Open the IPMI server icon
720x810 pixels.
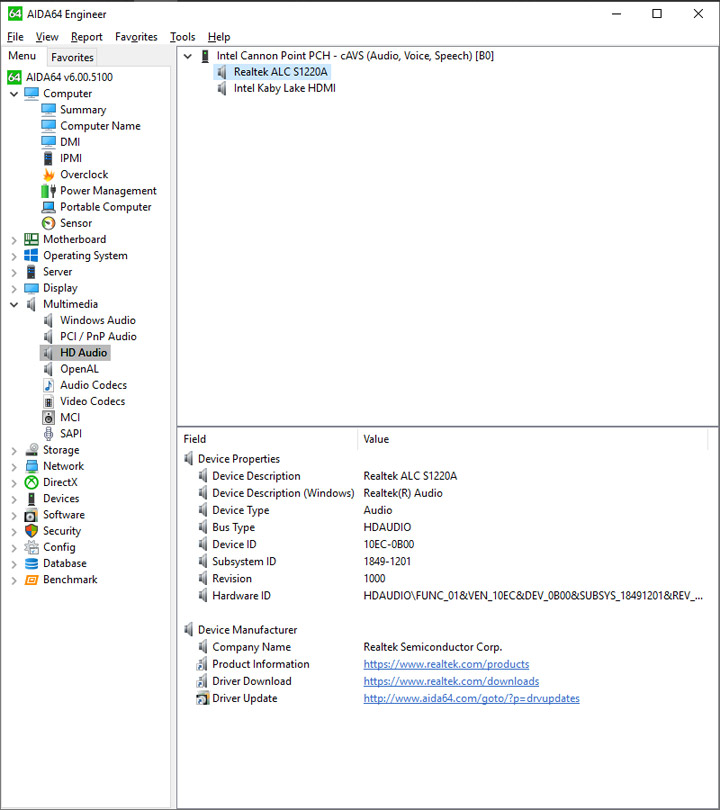click(x=49, y=158)
